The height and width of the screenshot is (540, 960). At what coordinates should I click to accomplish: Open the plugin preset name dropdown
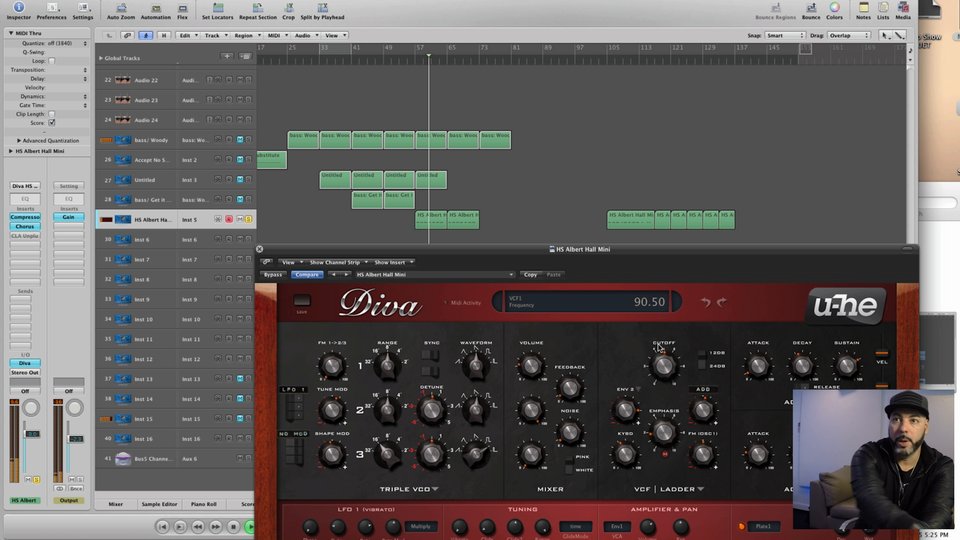point(435,274)
